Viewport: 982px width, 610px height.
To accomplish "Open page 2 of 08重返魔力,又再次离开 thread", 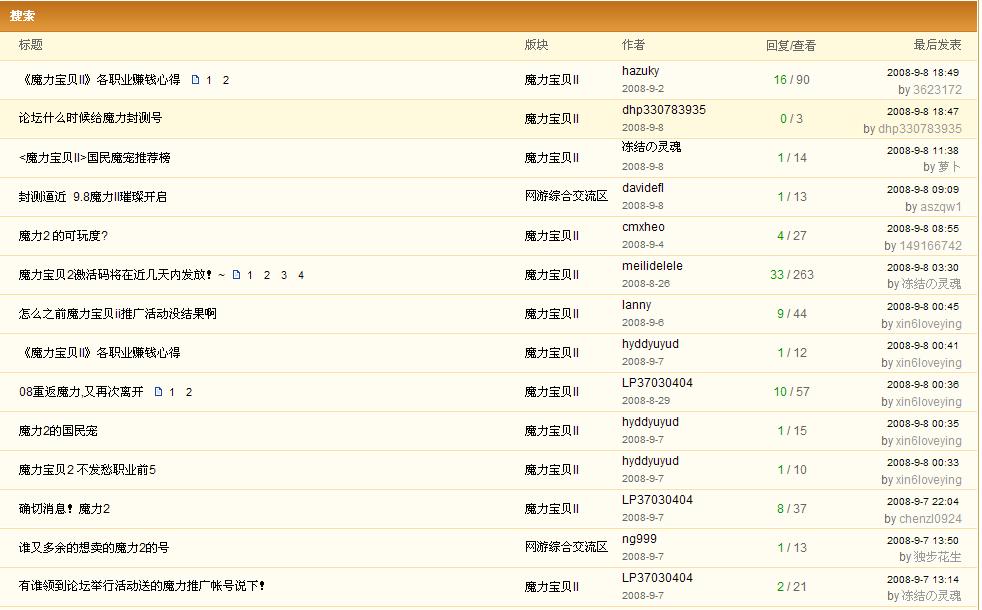I will tap(189, 392).
